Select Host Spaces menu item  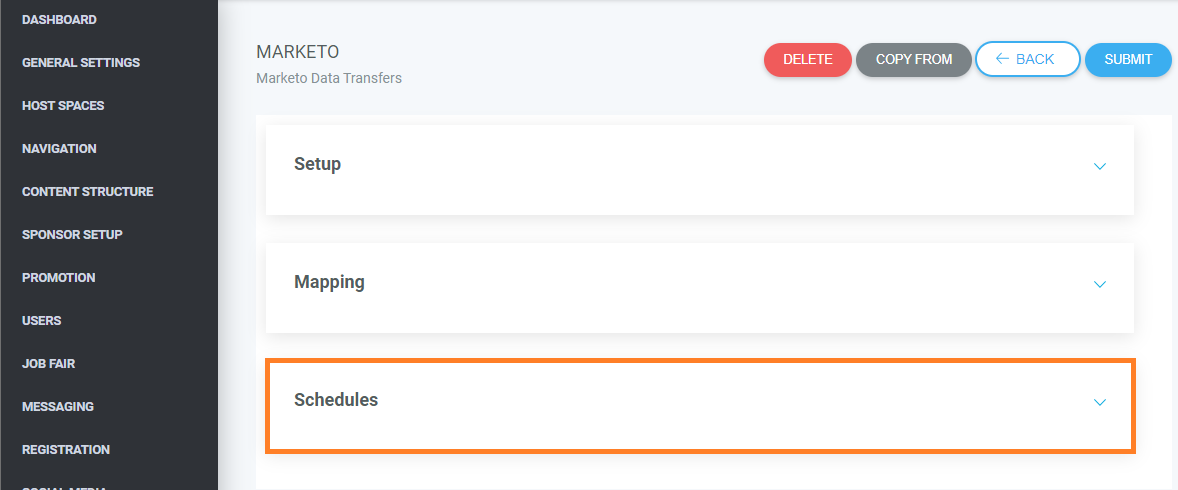[63, 106]
